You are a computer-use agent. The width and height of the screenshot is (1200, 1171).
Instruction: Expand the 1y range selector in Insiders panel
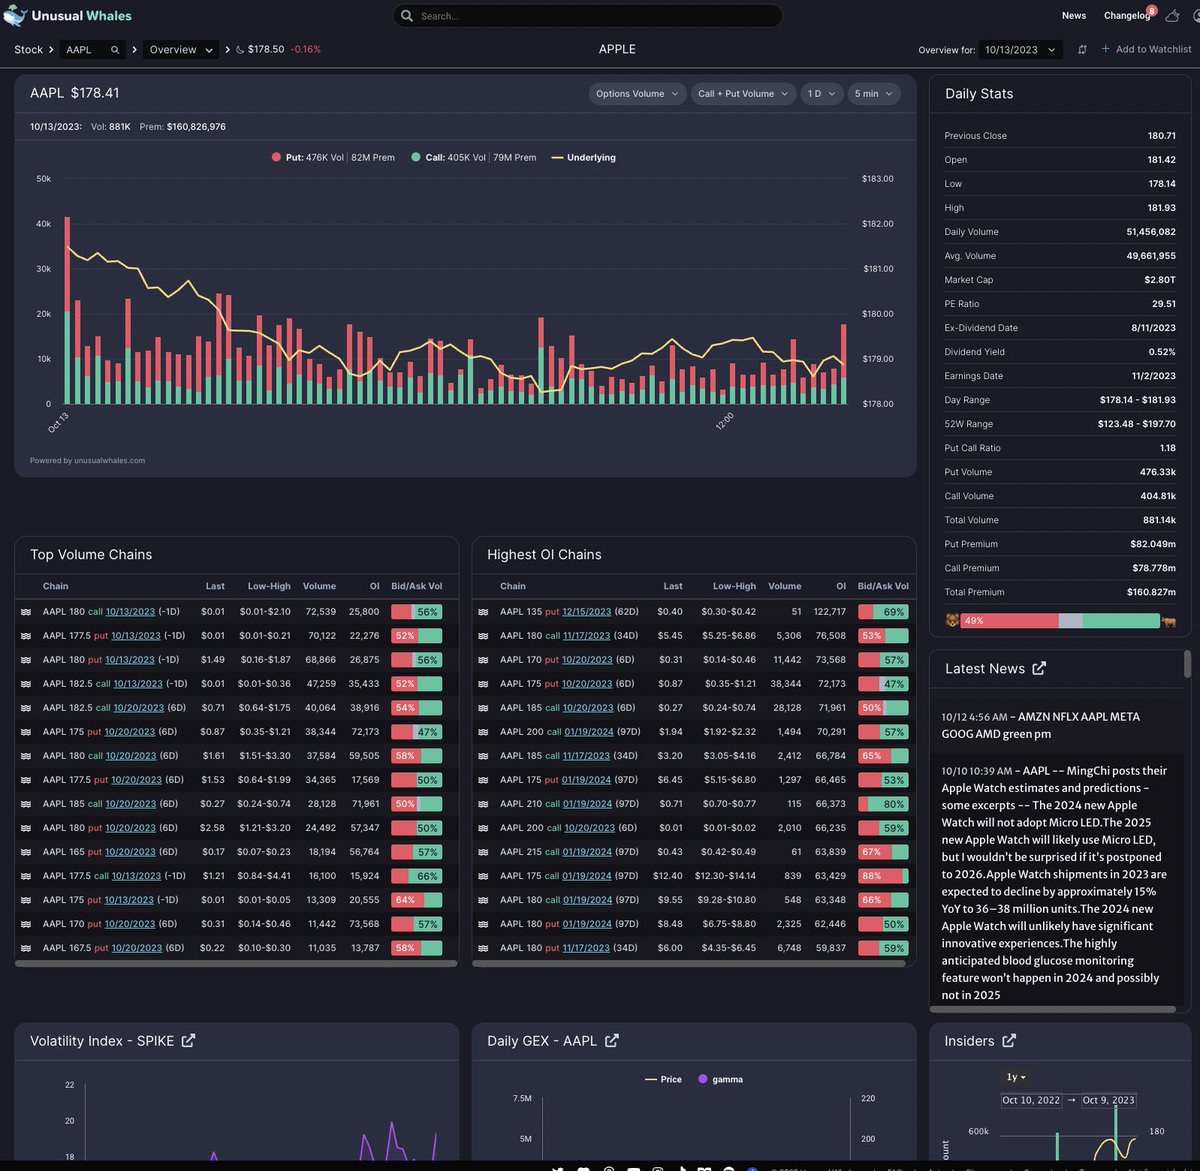[1016, 1077]
